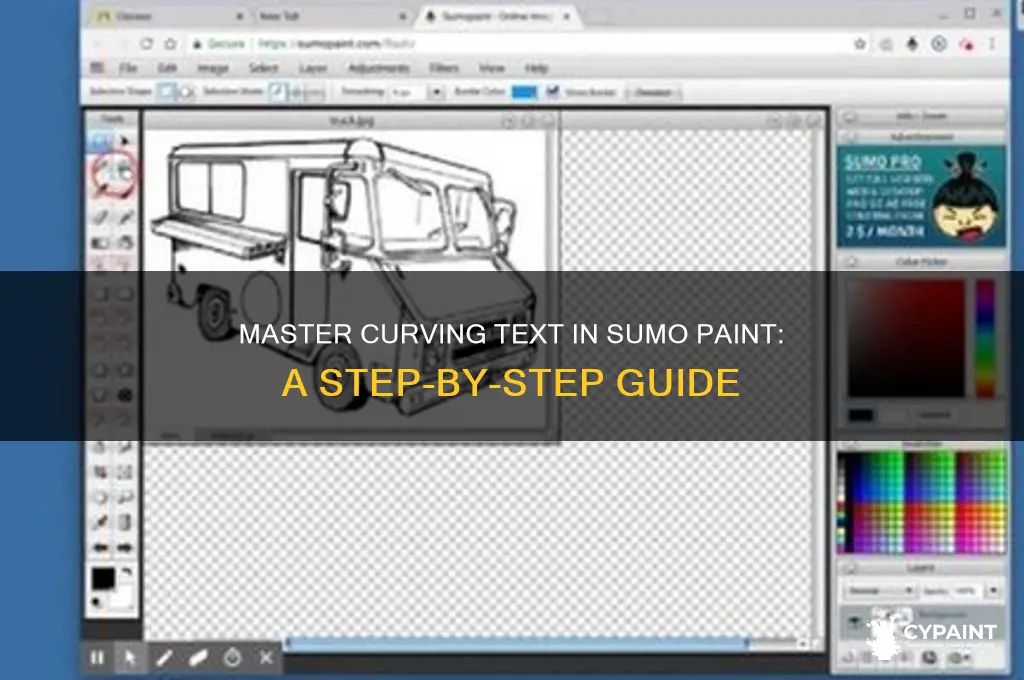Close the recorder annotation toolbar

click(266, 657)
